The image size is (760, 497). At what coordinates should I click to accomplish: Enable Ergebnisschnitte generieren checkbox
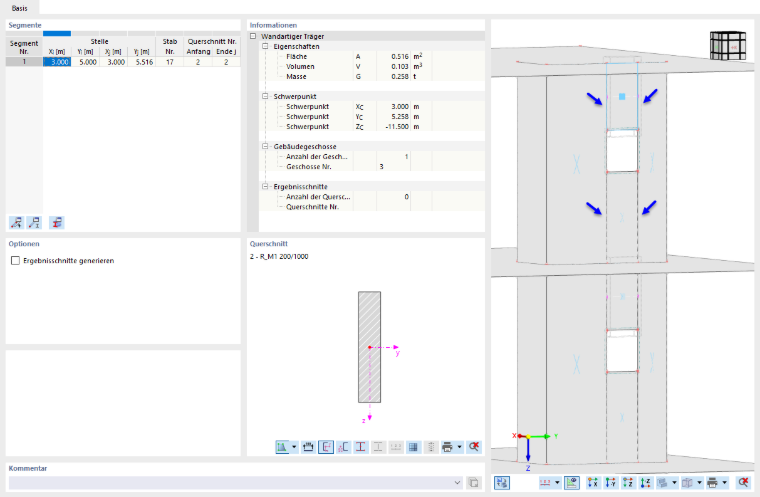(x=16, y=261)
